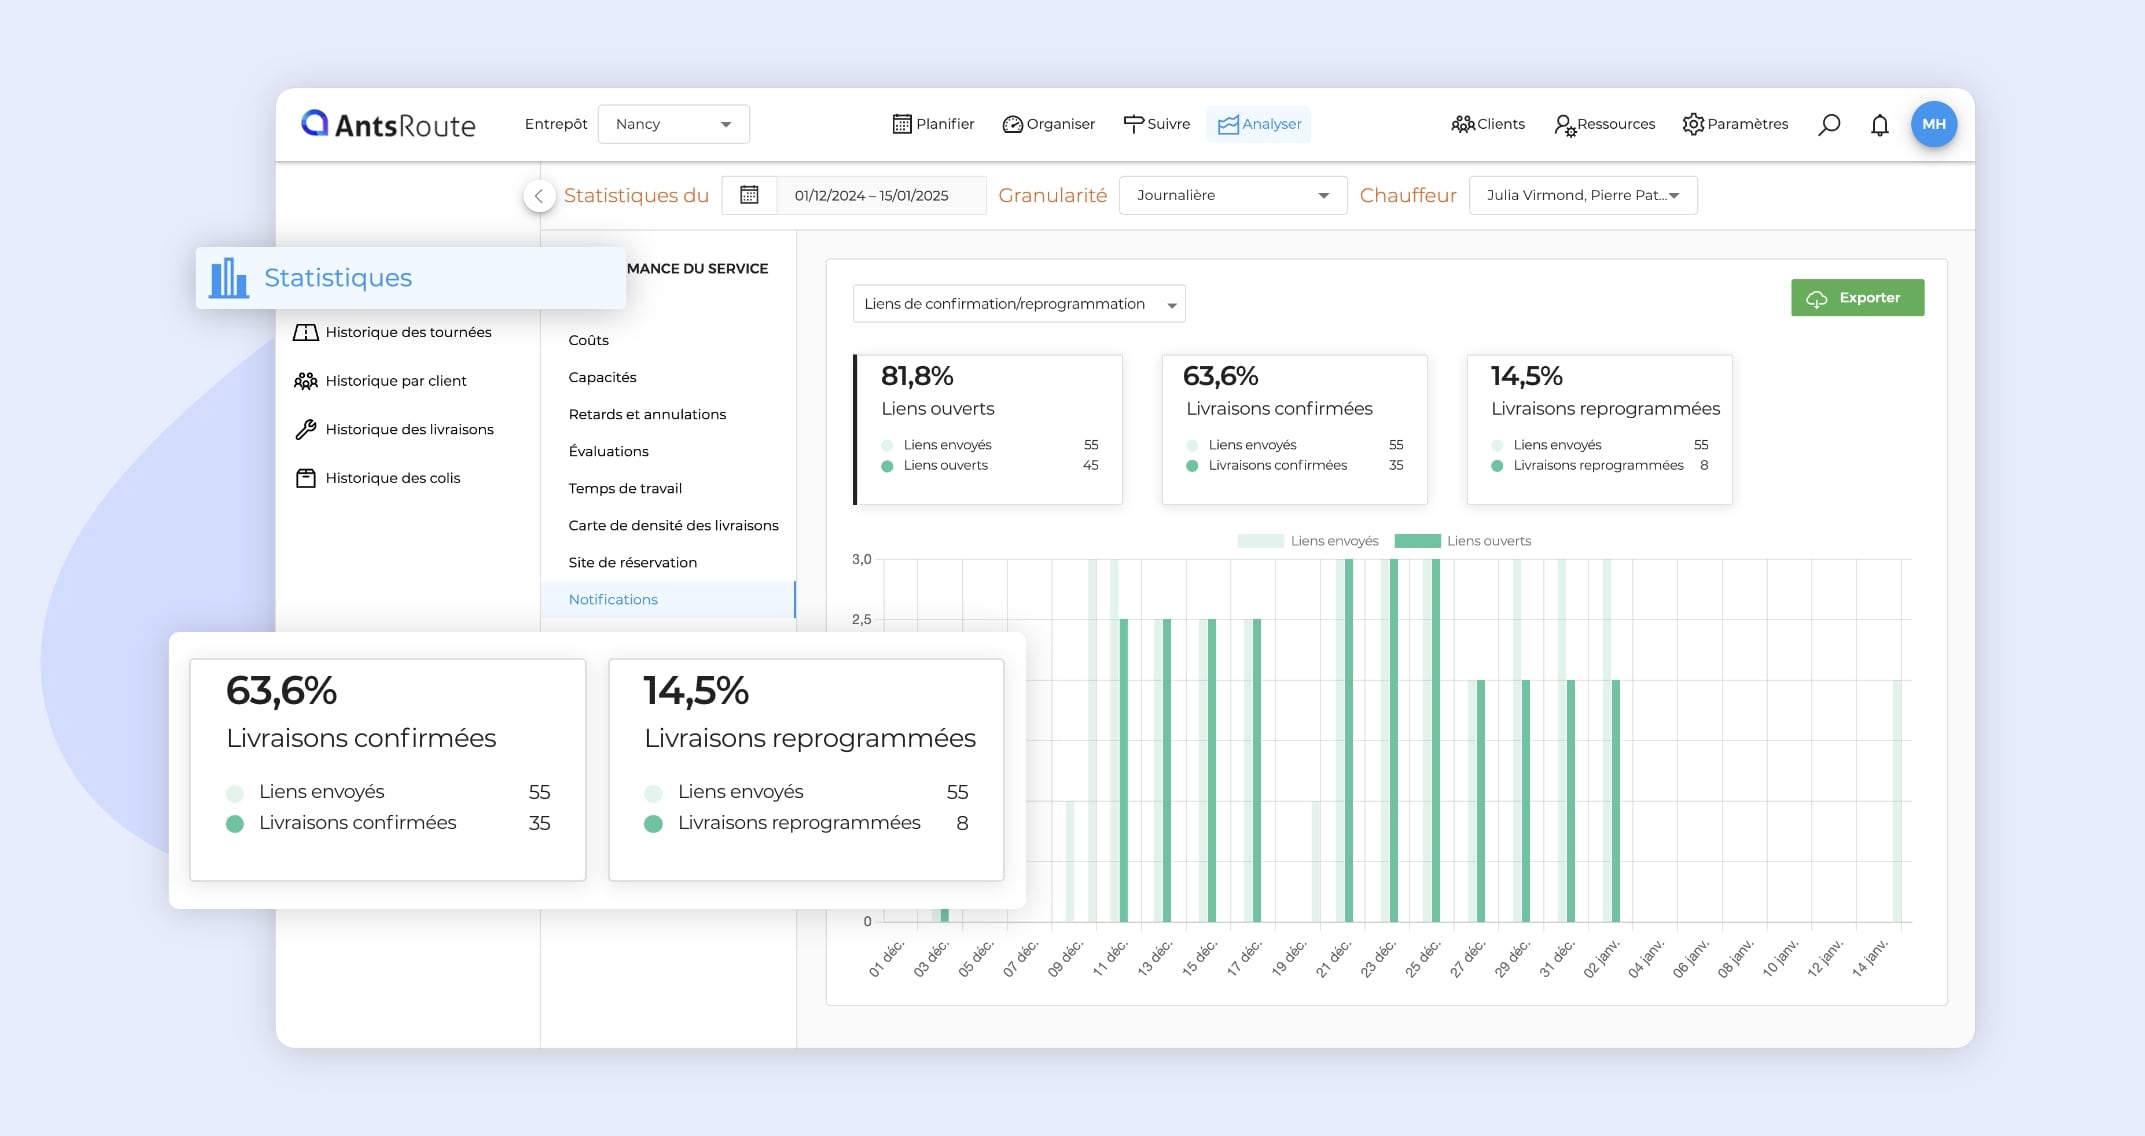Open Historique par client in the sidebar
The height and width of the screenshot is (1136, 2145).
[x=395, y=381]
